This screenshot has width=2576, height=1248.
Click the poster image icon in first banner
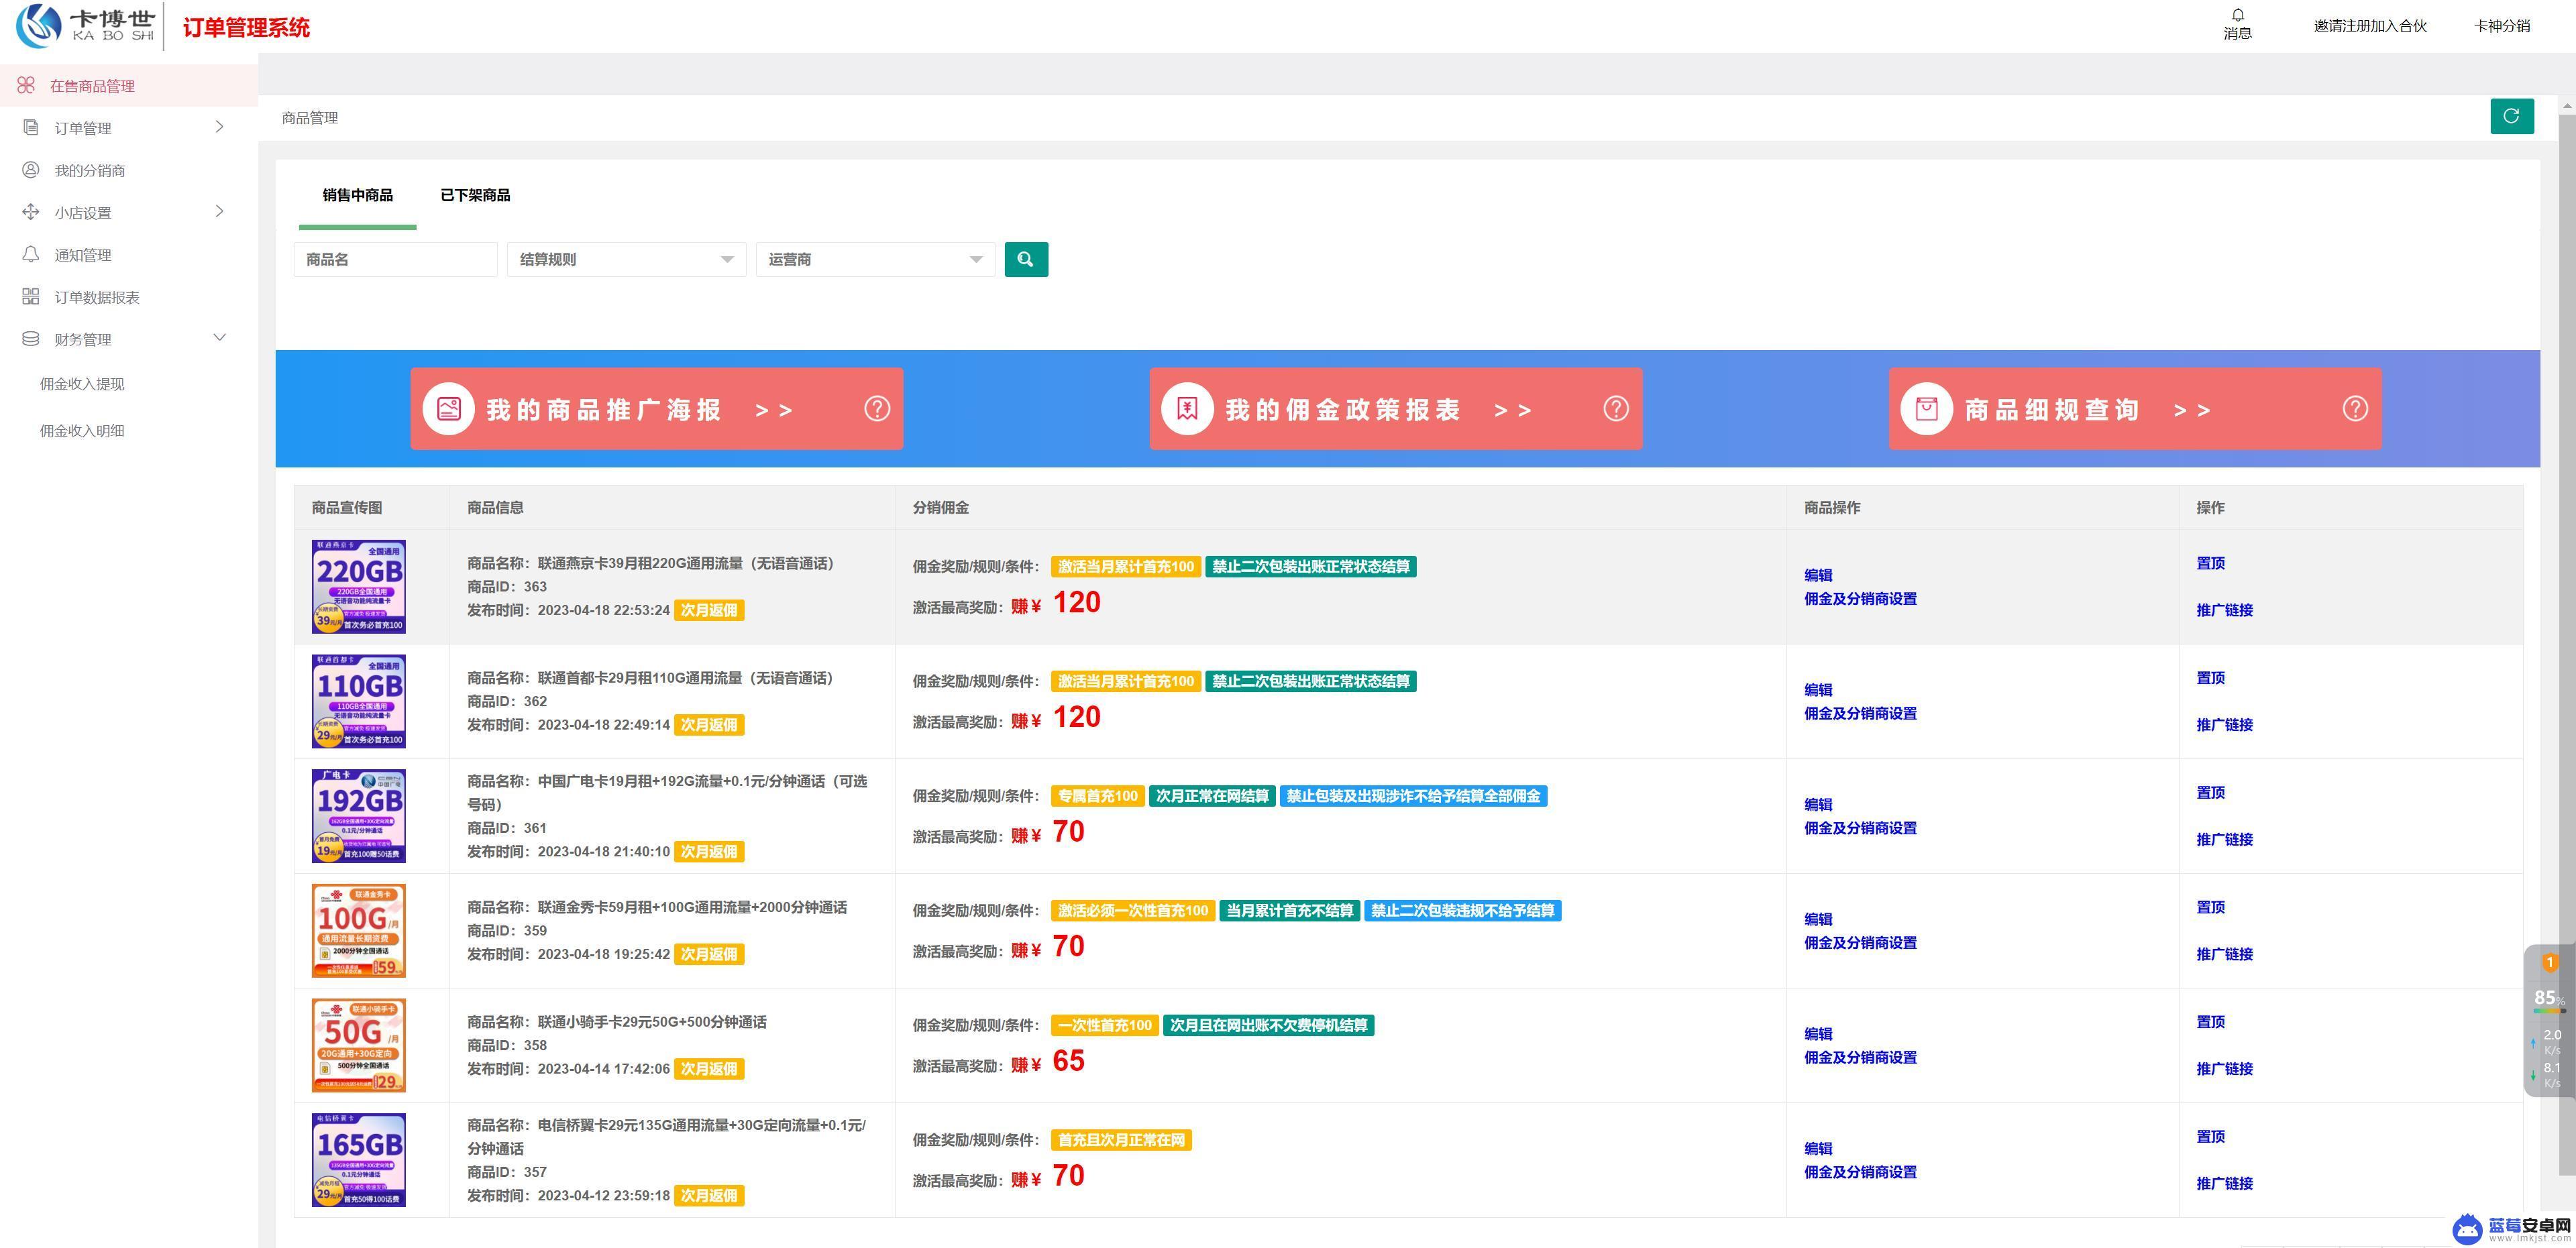(449, 409)
